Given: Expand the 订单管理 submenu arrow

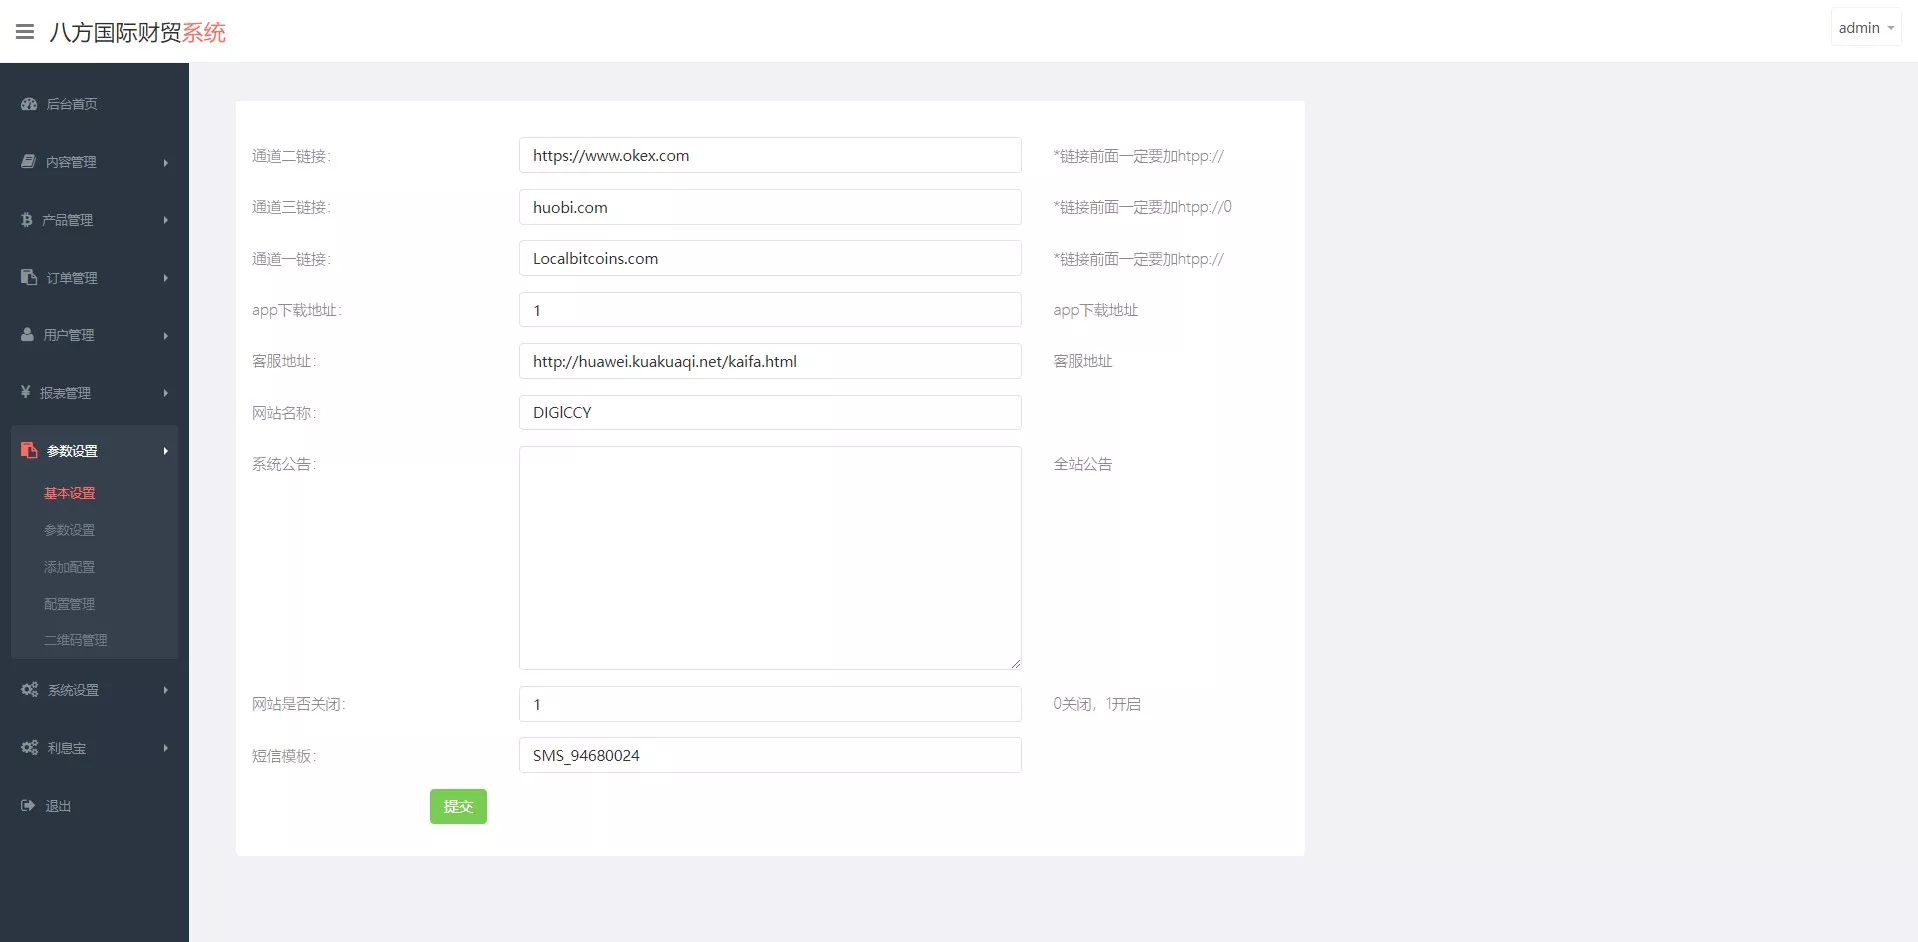Looking at the screenshot, I should pyautogui.click(x=165, y=278).
